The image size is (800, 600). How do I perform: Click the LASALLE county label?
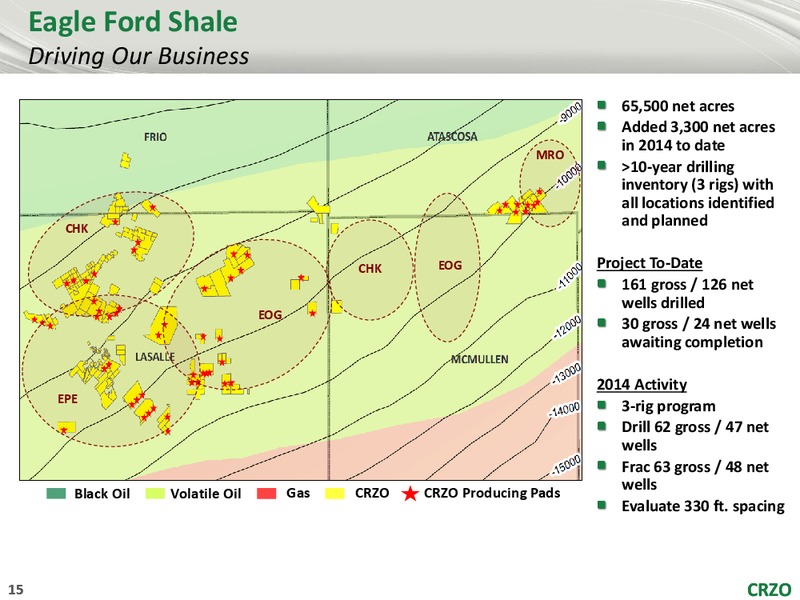click(155, 356)
